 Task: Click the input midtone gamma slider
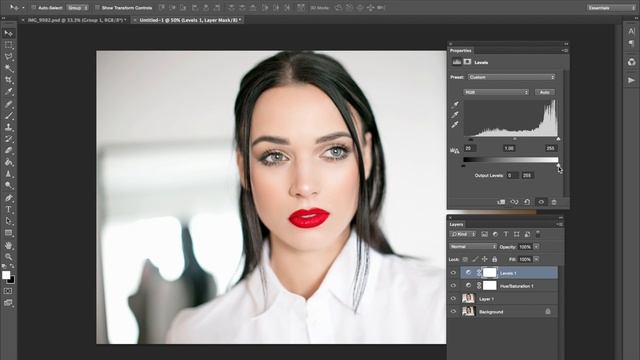514,139
